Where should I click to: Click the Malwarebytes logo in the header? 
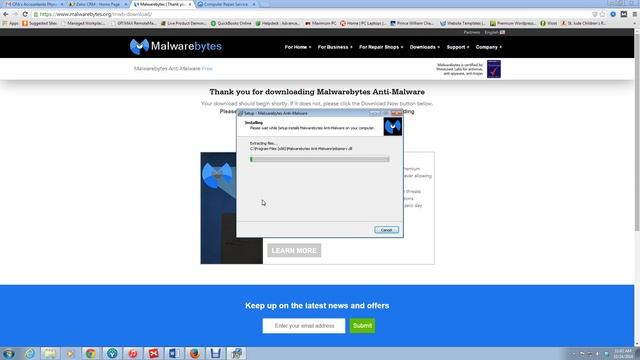pyautogui.click(x=176, y=47)
